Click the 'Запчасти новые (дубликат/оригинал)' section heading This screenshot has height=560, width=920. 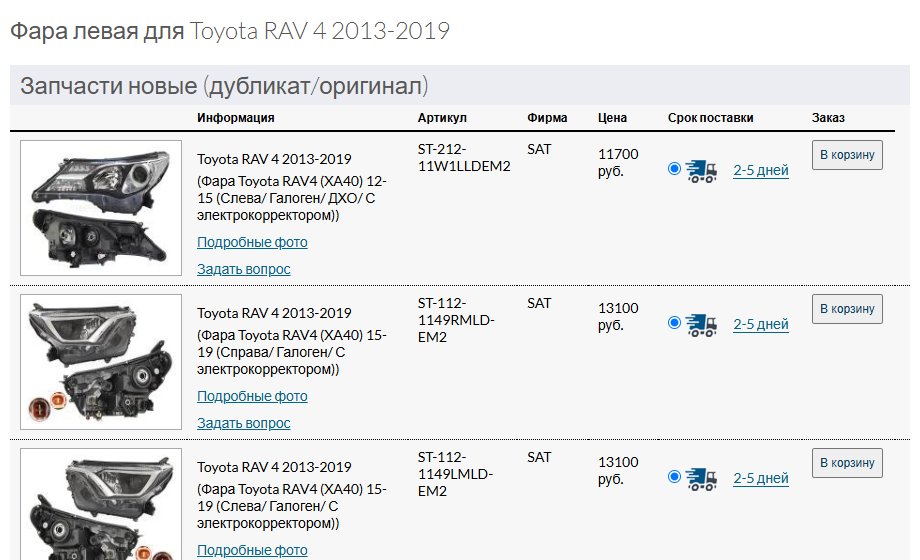click(224, 86)
